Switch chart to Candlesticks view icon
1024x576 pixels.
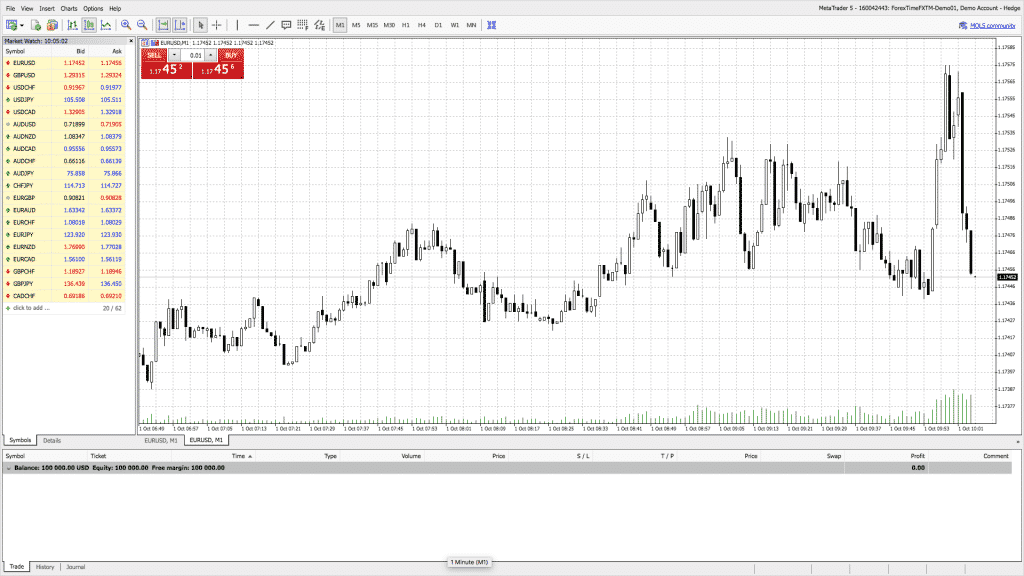pyautogui.click(x=89, y=24)
